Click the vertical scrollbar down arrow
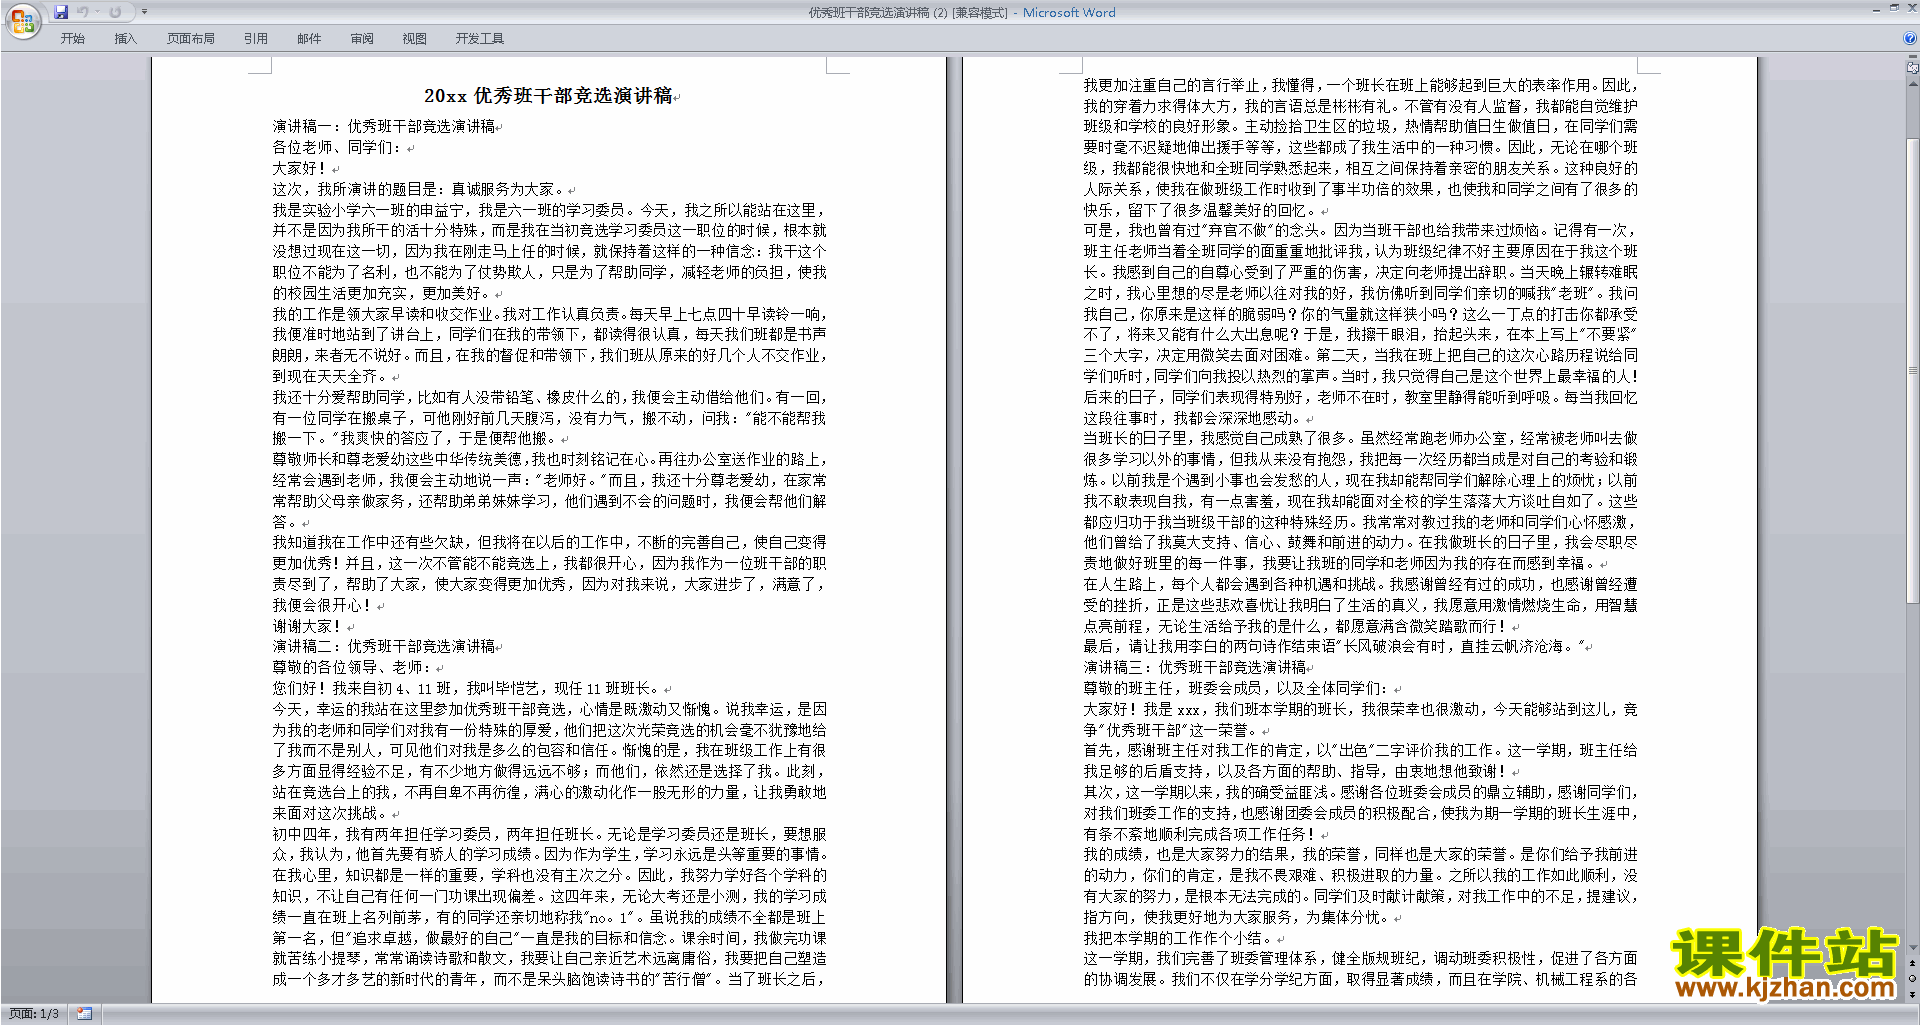Viewport: 1920px width, 1025px height. point(1913,948)
